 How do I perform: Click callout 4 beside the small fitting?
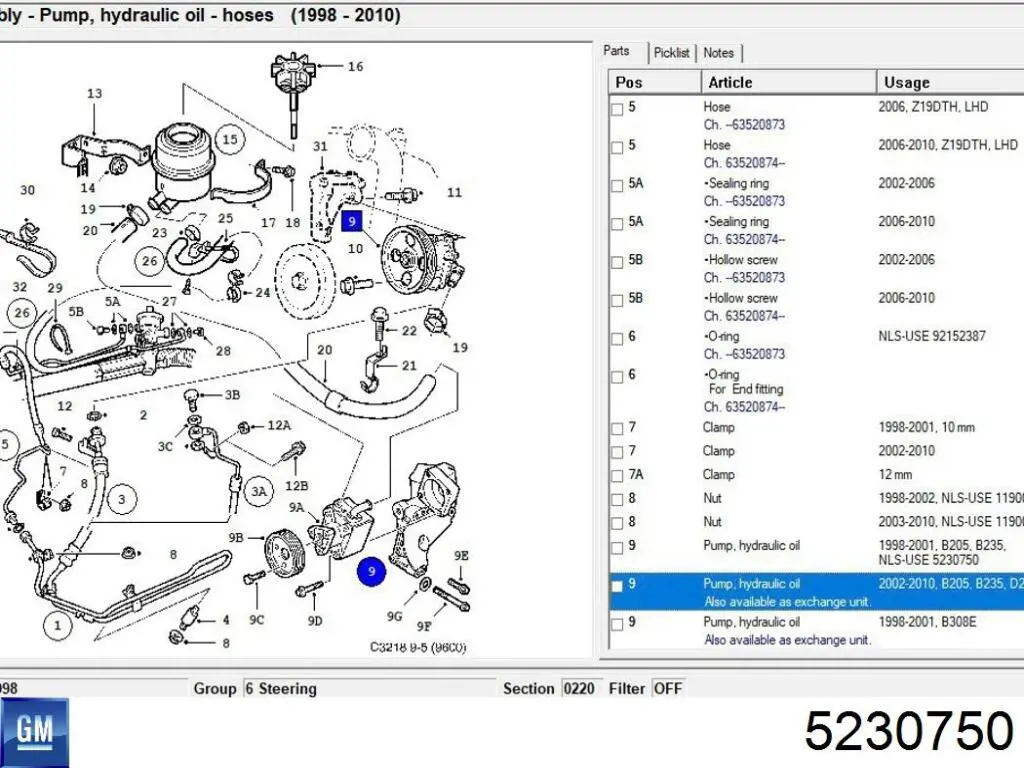[226, 620]
